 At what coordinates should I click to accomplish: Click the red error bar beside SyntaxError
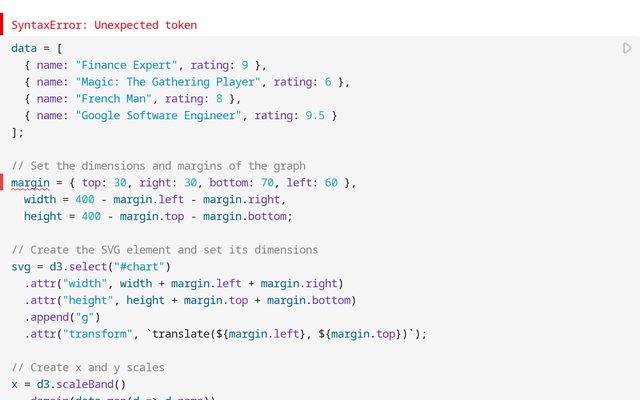(x=2, y=25)
